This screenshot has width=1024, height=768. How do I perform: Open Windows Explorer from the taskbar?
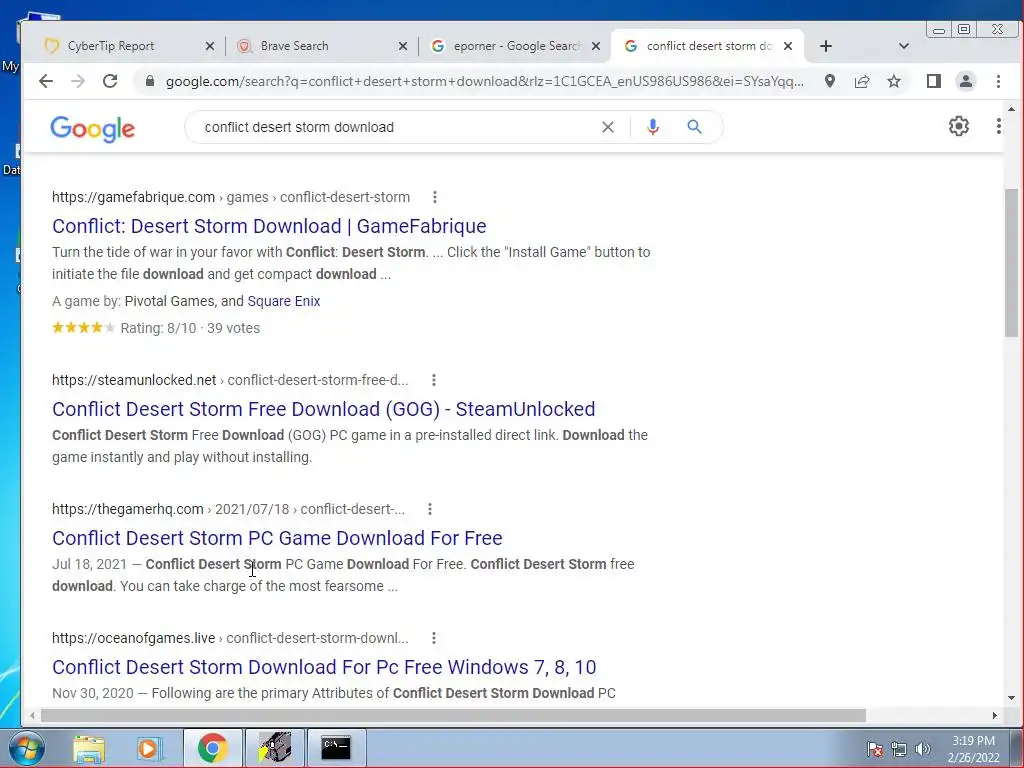[x=89, y=748]
